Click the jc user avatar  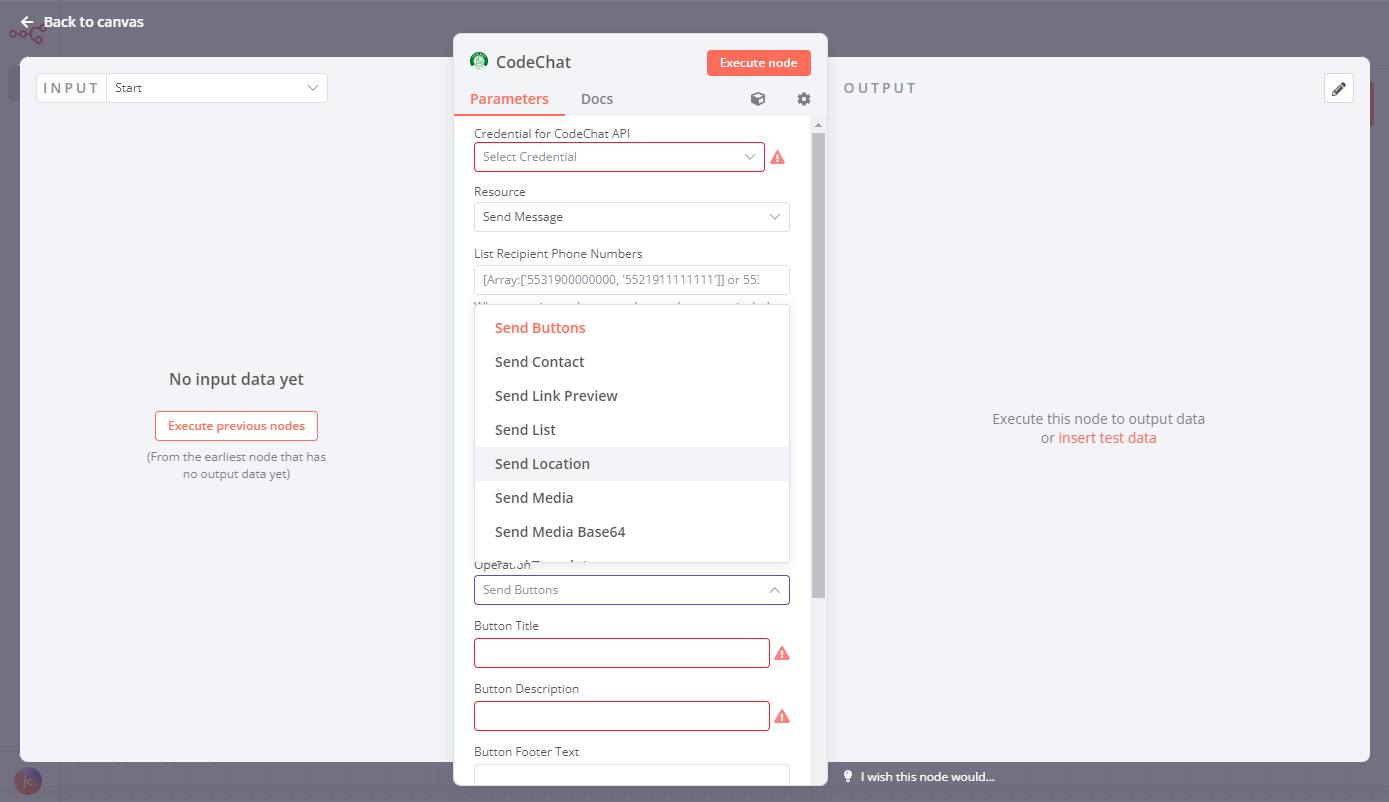(28, 781)
